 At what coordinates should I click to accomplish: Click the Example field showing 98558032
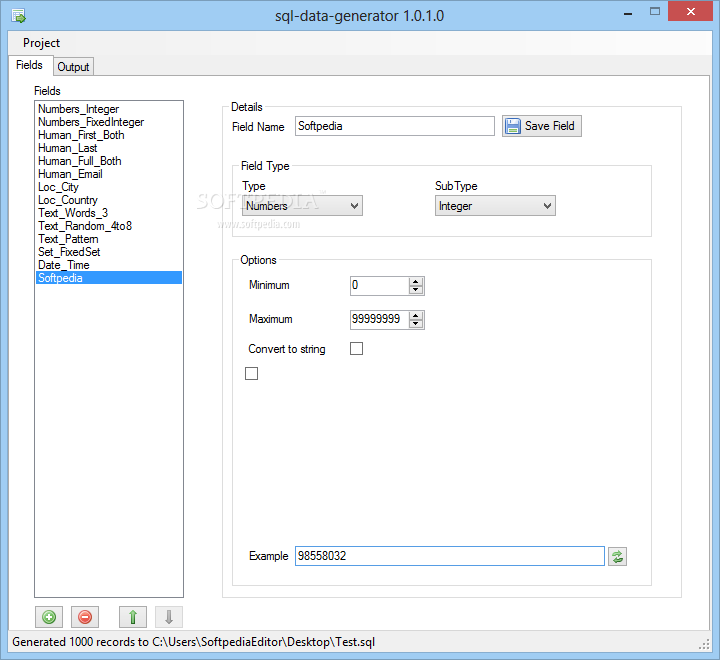(x=450, y=556)
